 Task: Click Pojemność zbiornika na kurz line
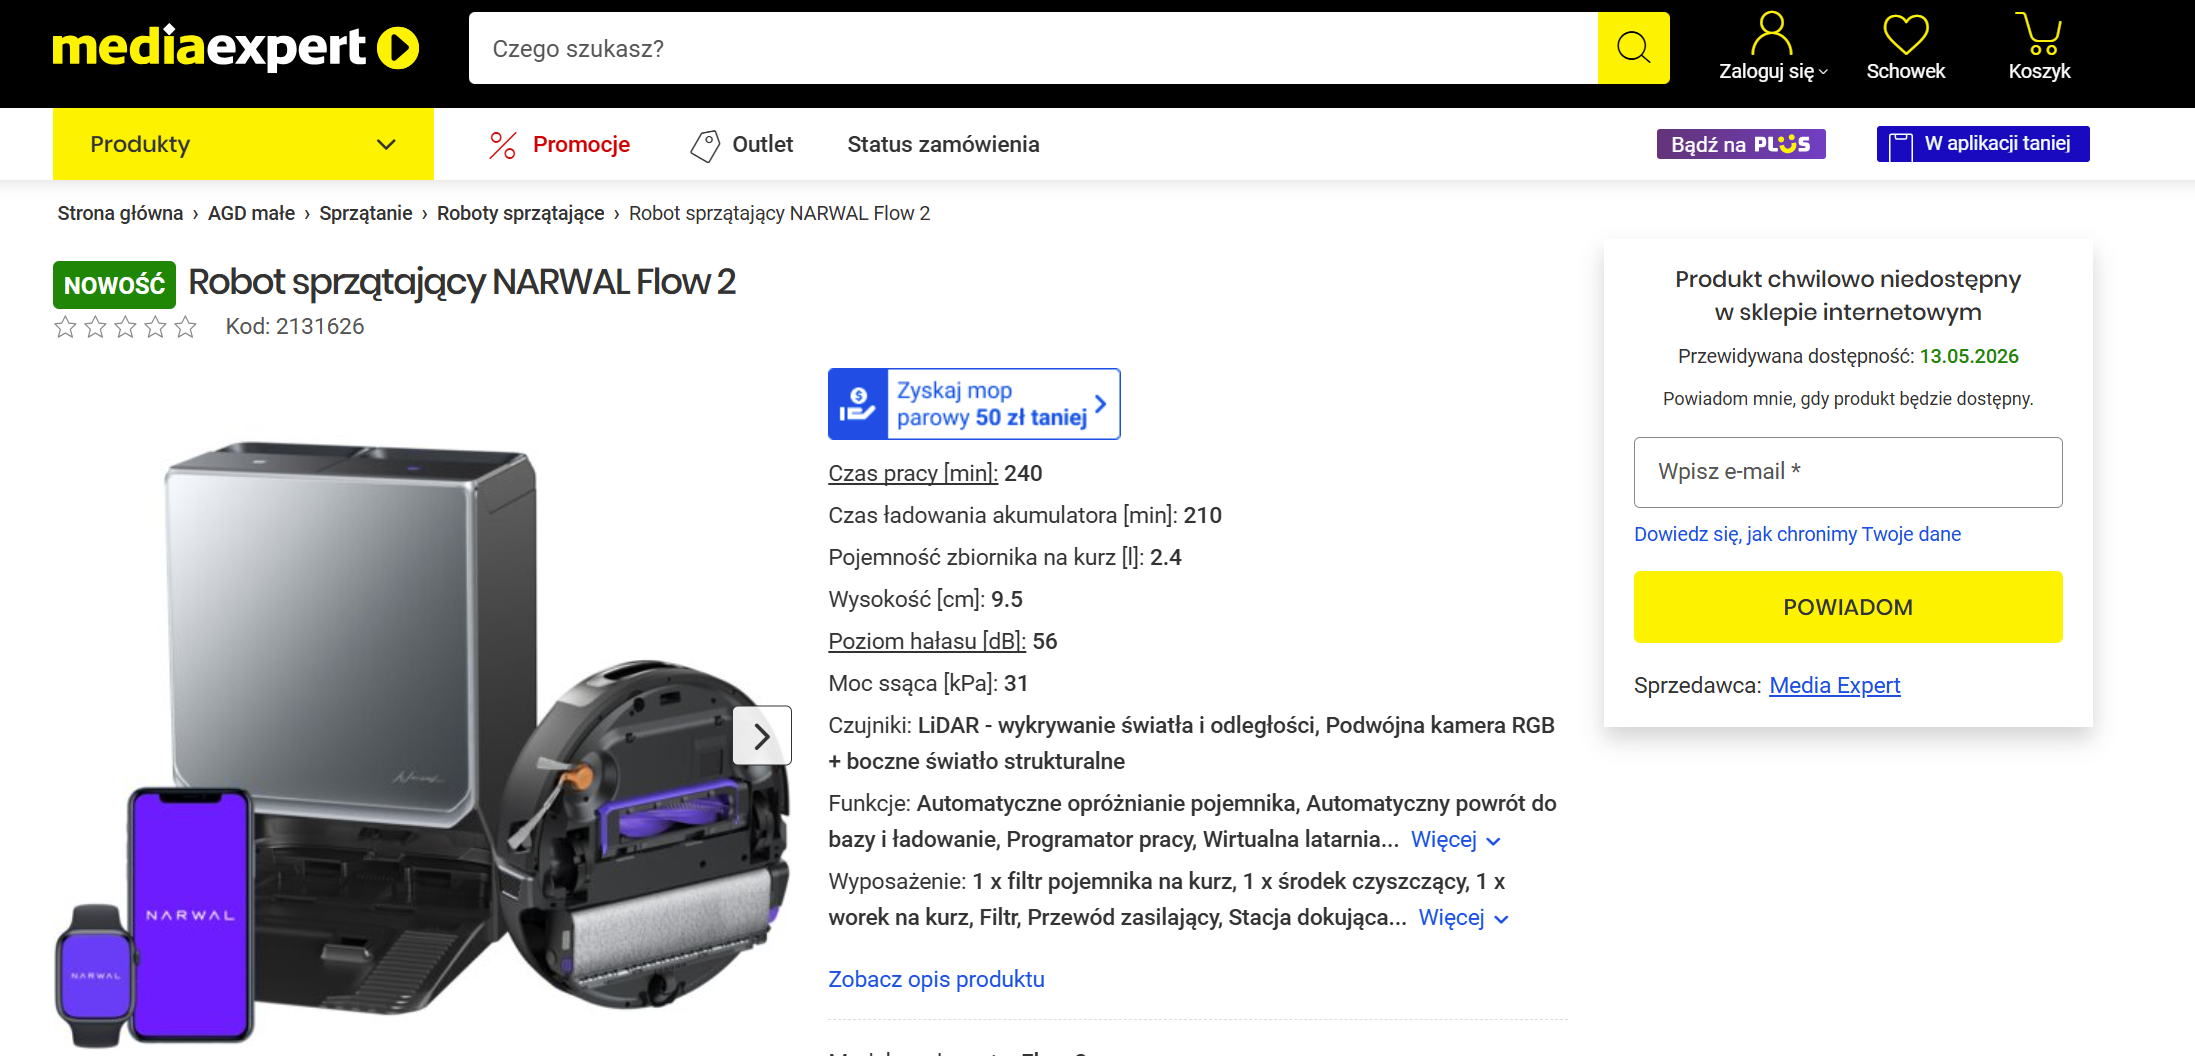click(1005, 557)
